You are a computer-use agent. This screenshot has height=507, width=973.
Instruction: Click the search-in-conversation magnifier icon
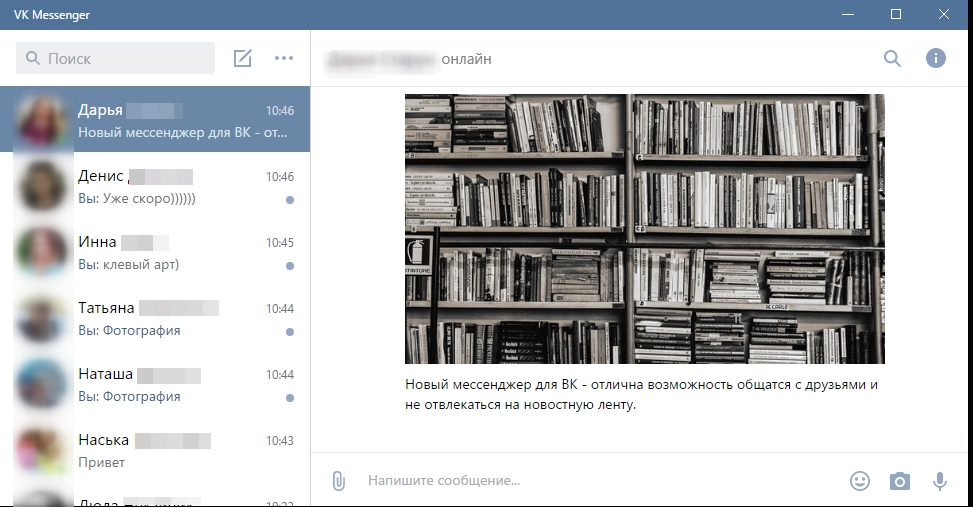coord(892,58)
